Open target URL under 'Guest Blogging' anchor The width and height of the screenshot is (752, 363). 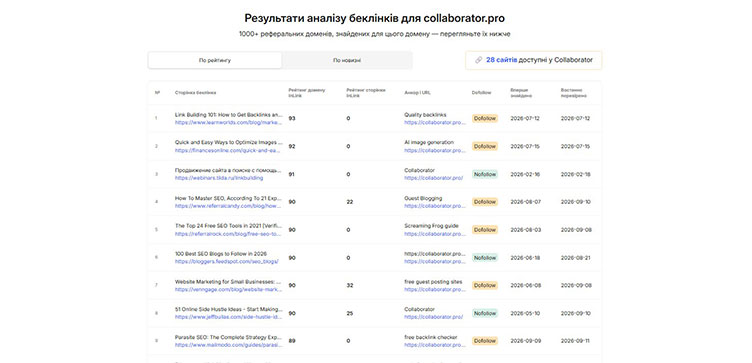[435, 206]
